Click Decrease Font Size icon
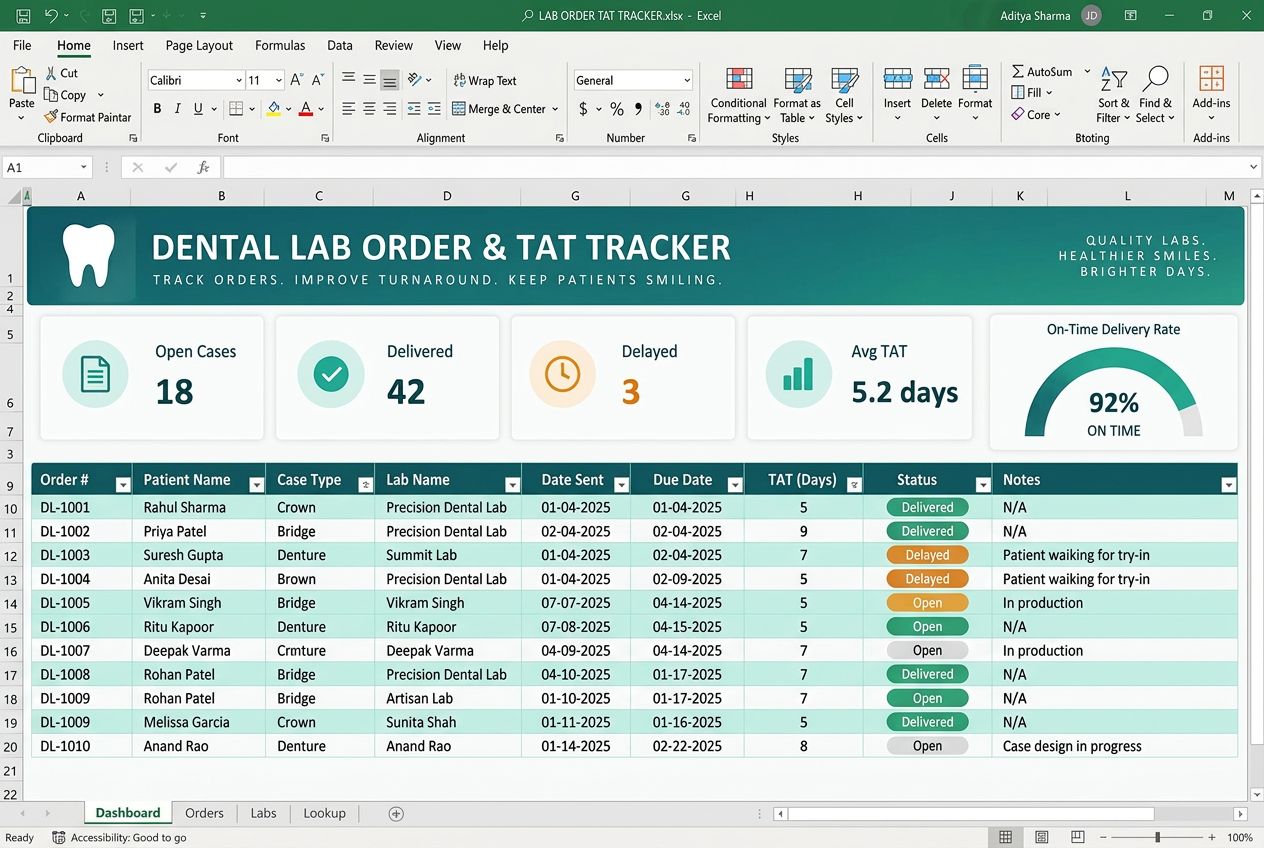Image resolution: width=1264 pixels, height=848 pixels. (x=318, y=80)
